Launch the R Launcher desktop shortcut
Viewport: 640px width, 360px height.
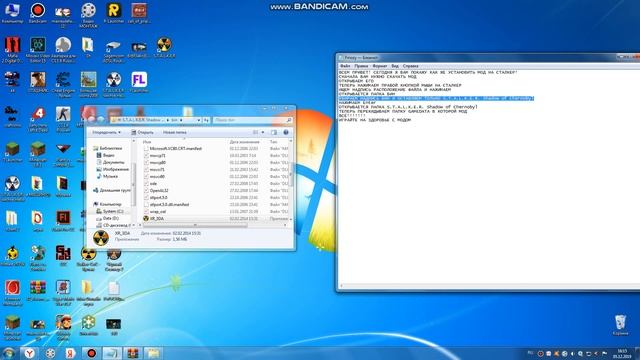tap(113, 12)
